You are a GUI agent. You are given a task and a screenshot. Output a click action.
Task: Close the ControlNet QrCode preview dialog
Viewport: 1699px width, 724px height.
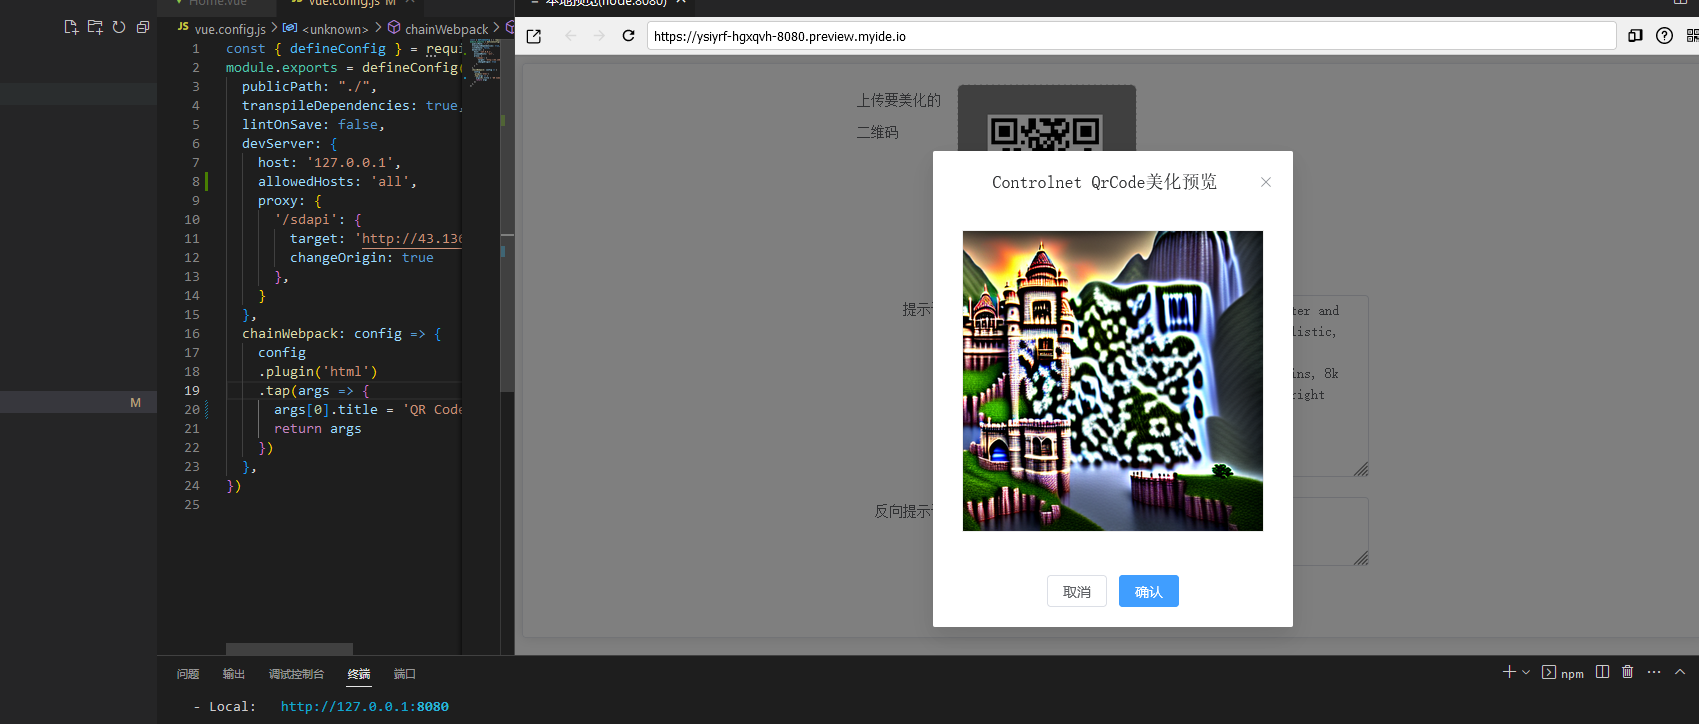point(1266,182)
